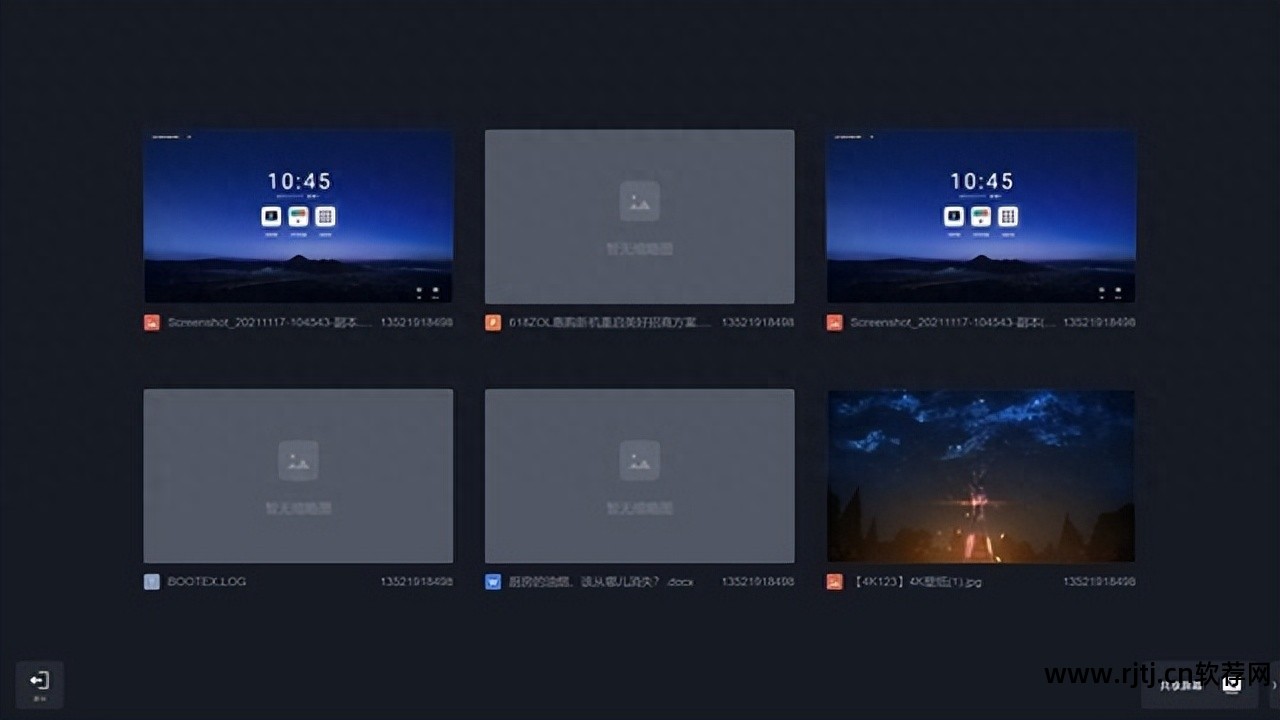This screenshot has width=1280, height=720.
Task: Click the blue Word icon beside the .docx file
Action: [x=493, y=581]
